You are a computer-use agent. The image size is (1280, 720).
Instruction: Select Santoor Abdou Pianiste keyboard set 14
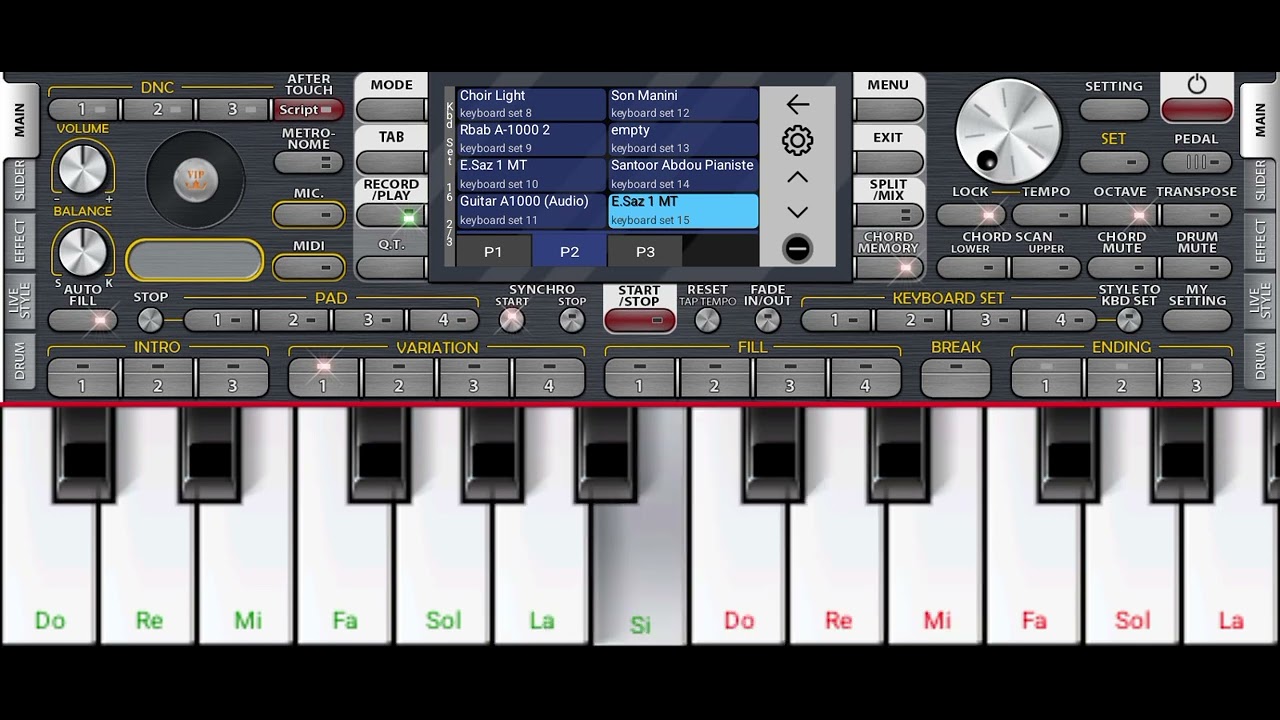(x=683, y=175)
